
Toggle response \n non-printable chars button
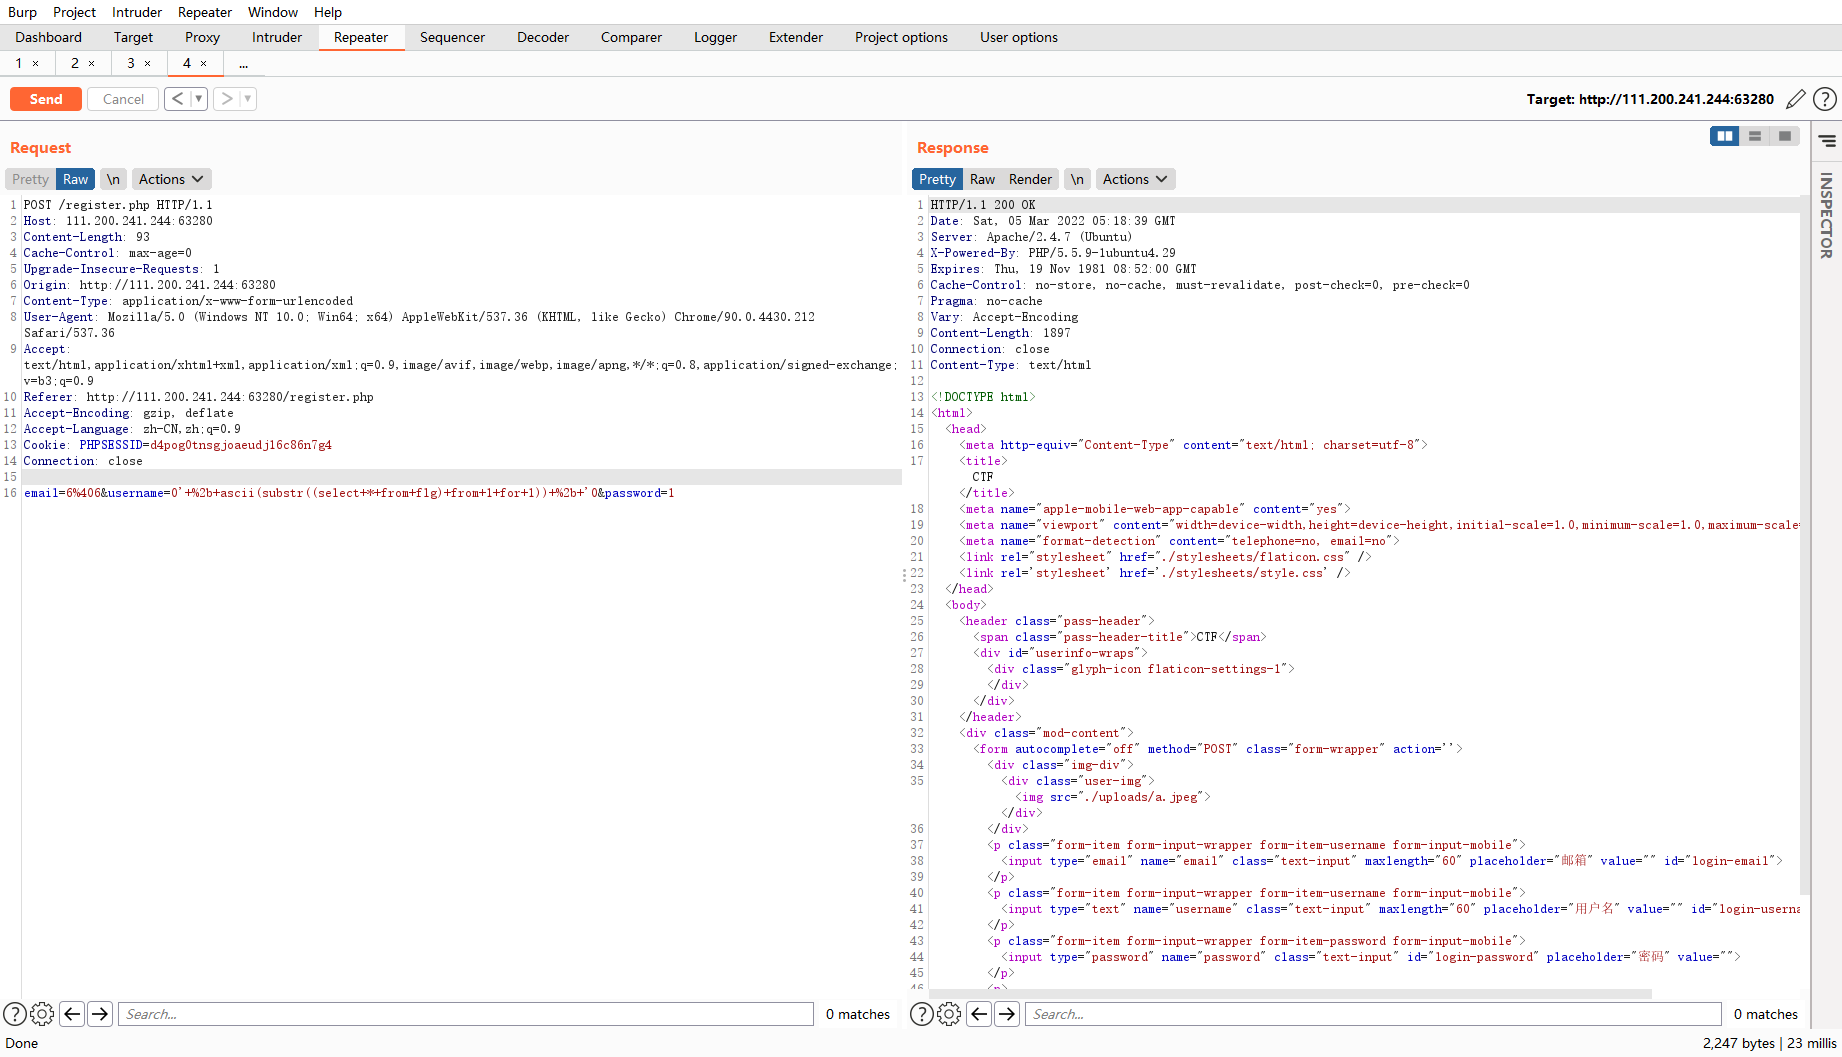pos(1077,179)
